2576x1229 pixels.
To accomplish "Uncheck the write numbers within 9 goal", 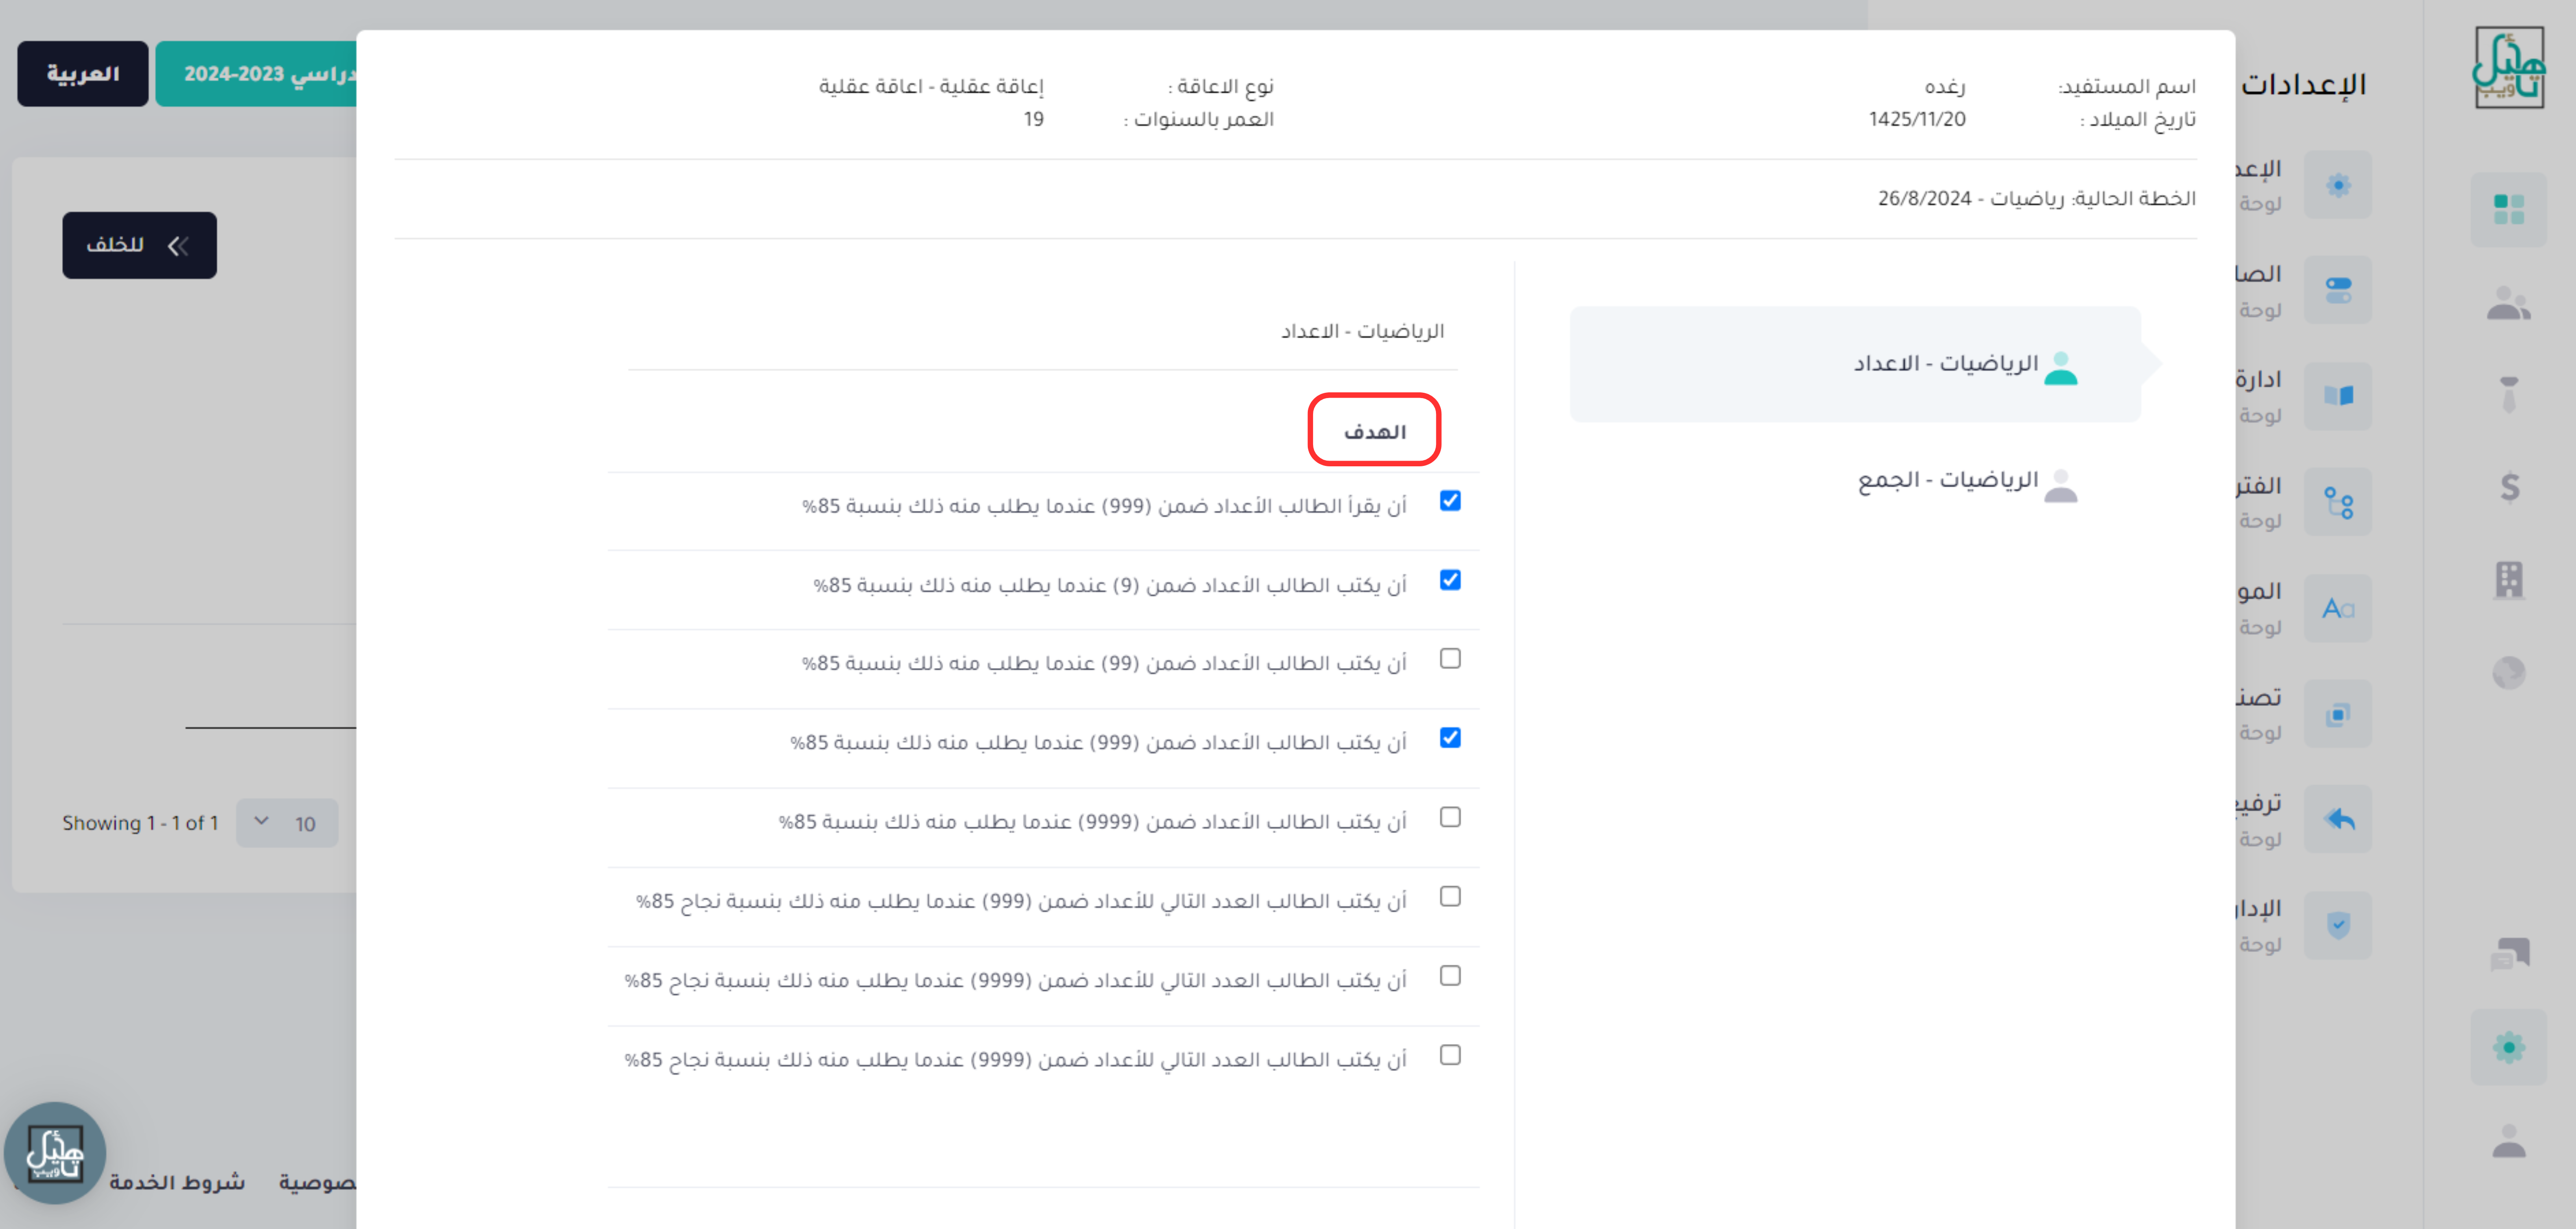I will 1450,580.
